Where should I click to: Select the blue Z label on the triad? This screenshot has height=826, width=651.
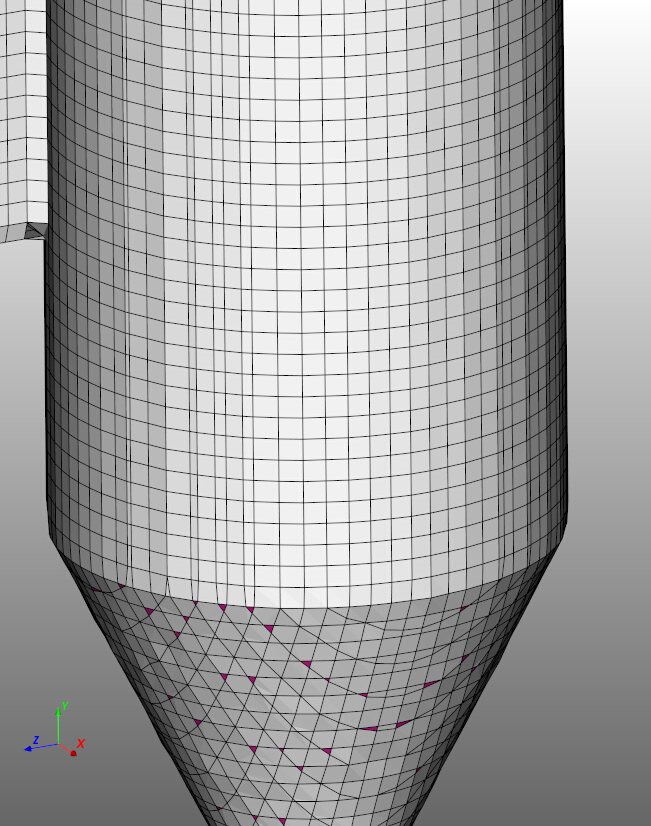pos(36,739)
